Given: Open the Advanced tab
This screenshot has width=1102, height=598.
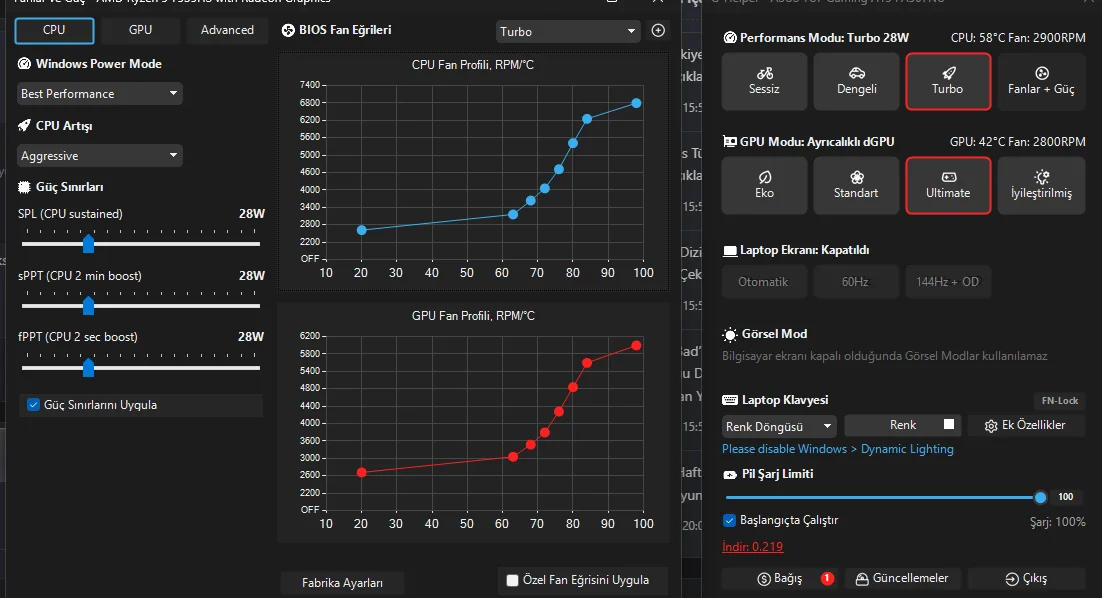Looking at the screenshot, I should (x=227, y=30).
